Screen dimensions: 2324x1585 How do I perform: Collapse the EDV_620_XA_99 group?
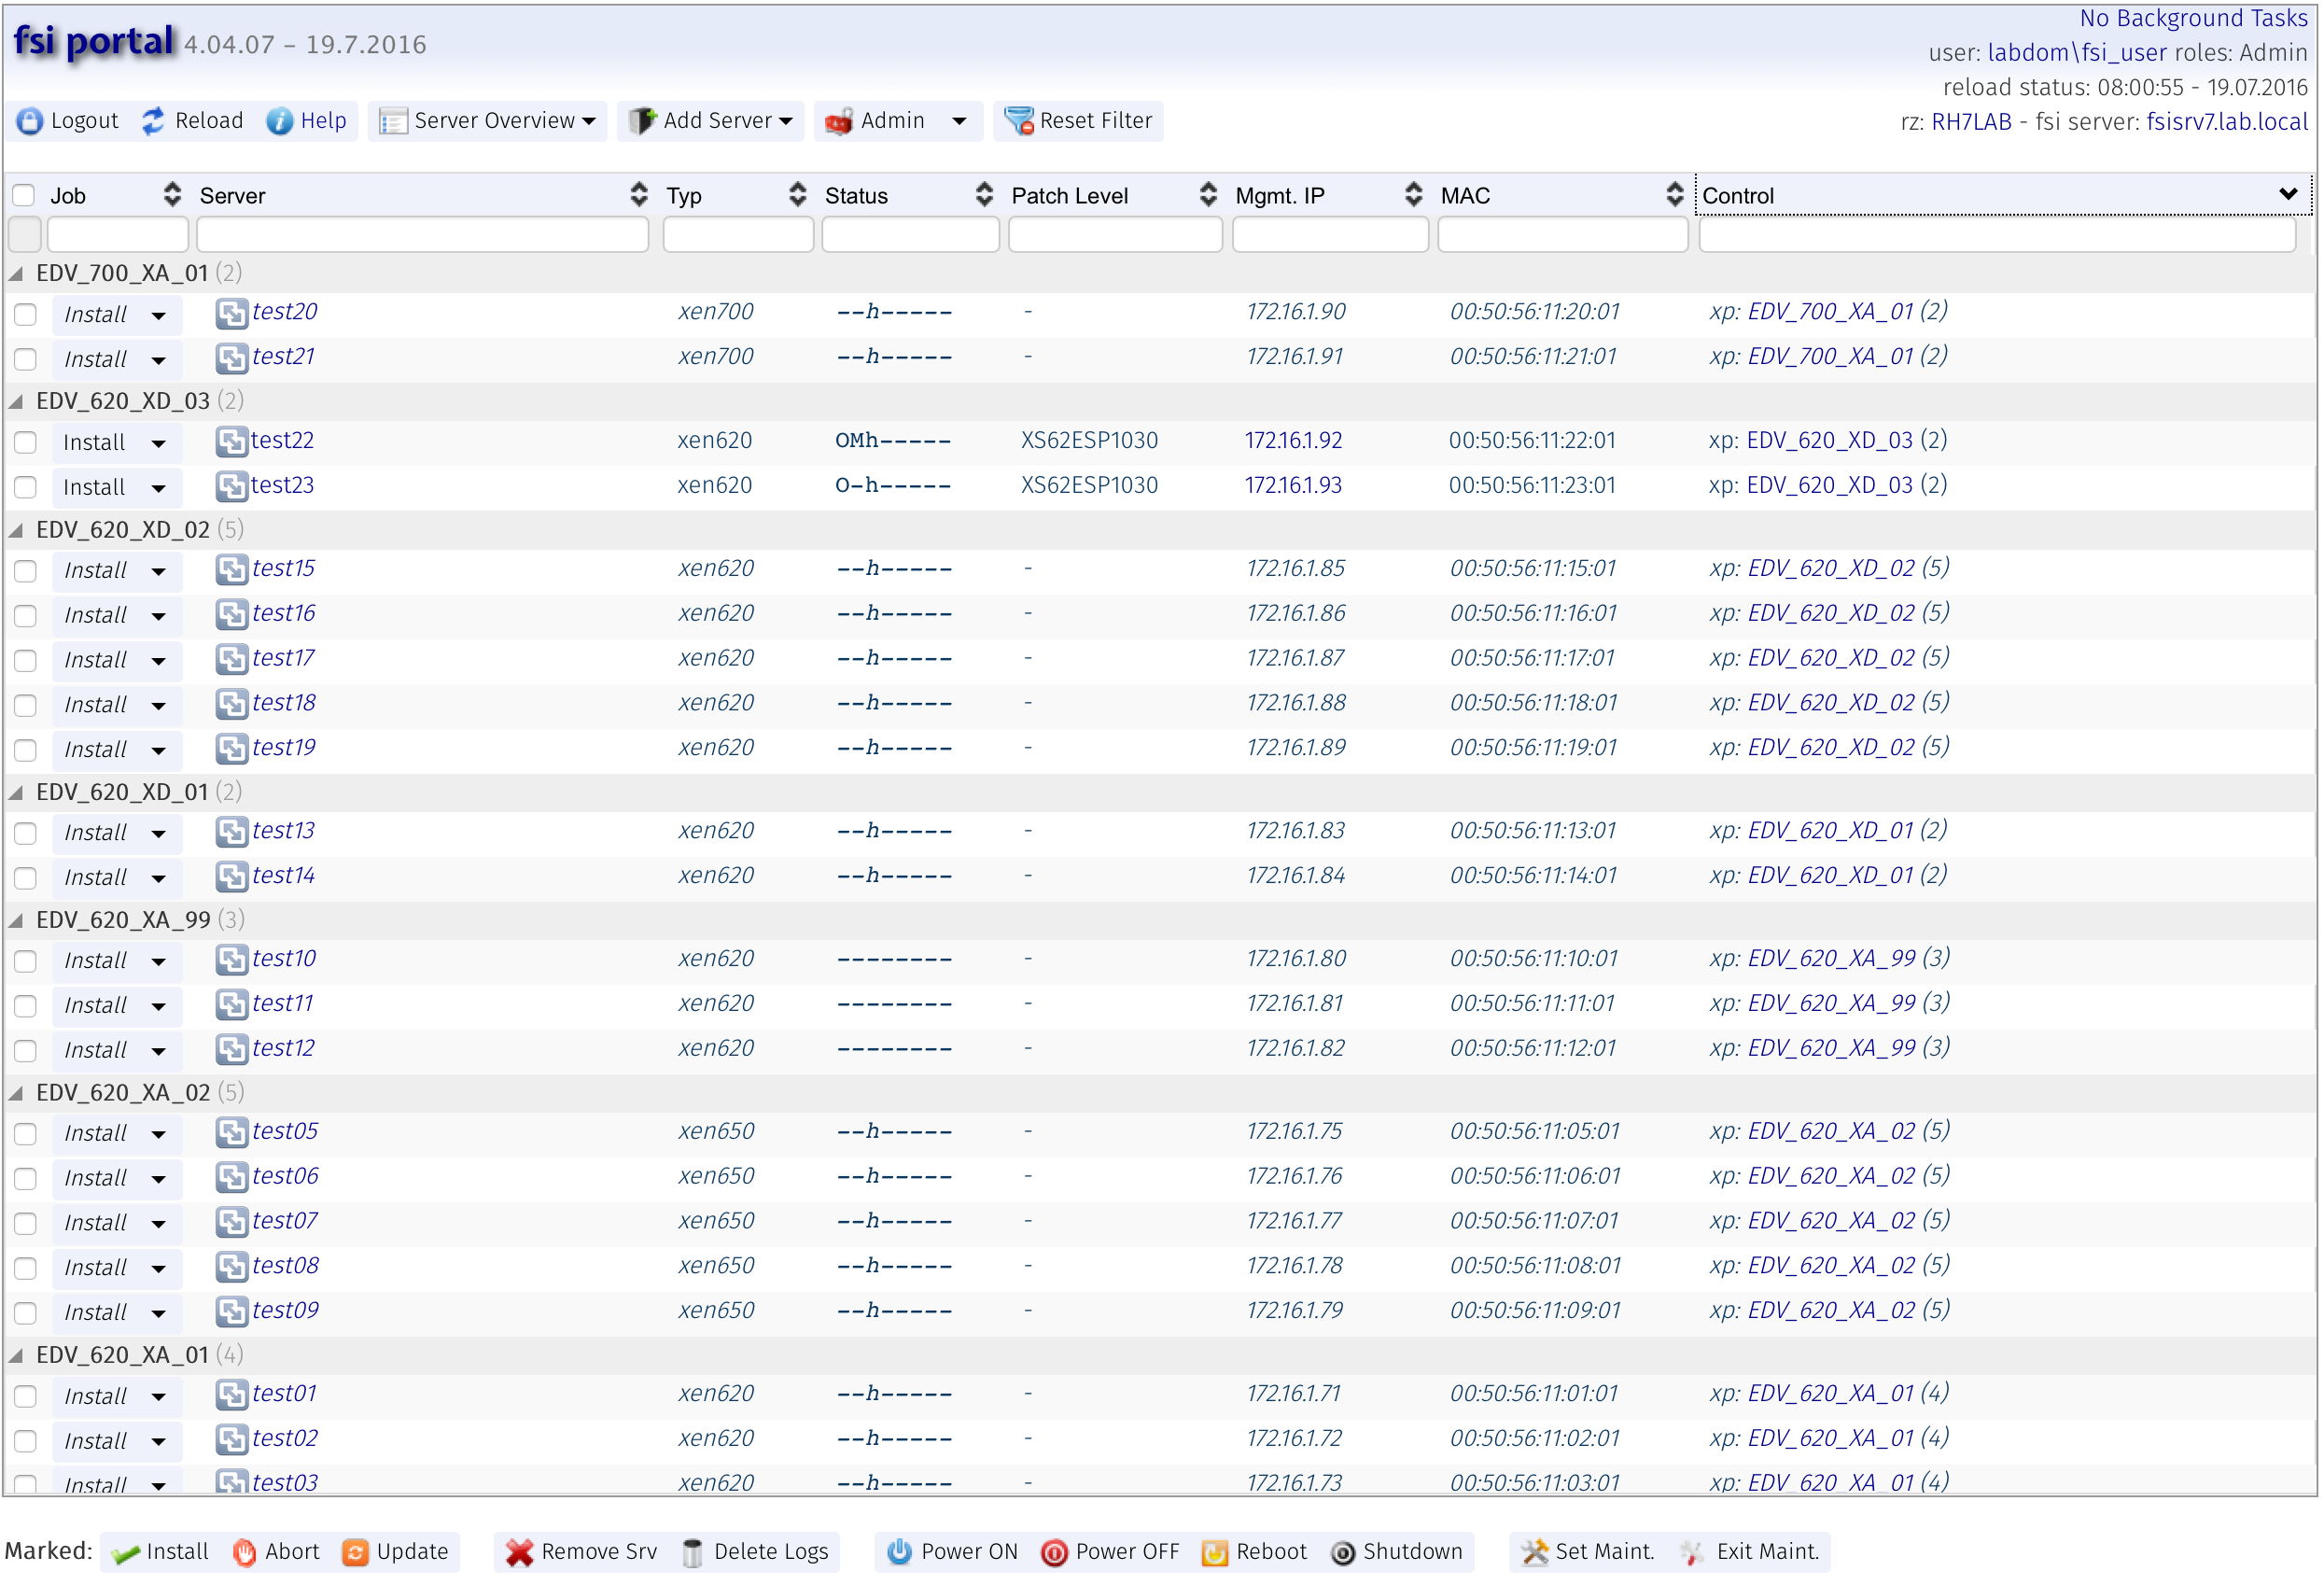click(x=16, y=920)
